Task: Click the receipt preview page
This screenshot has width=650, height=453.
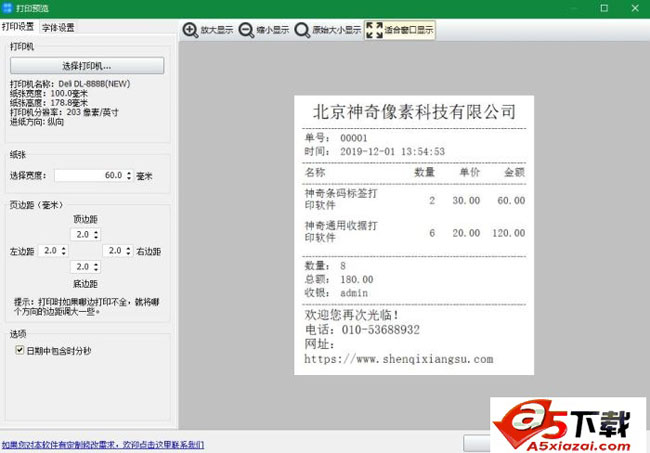Action: click(x=414, y=235)
